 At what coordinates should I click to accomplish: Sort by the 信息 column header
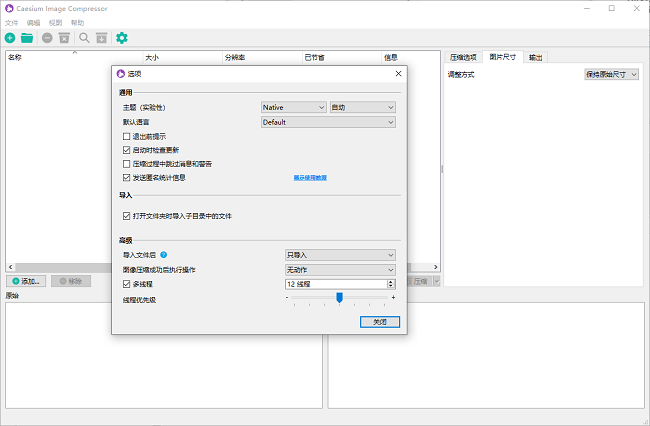coord(411,58)
